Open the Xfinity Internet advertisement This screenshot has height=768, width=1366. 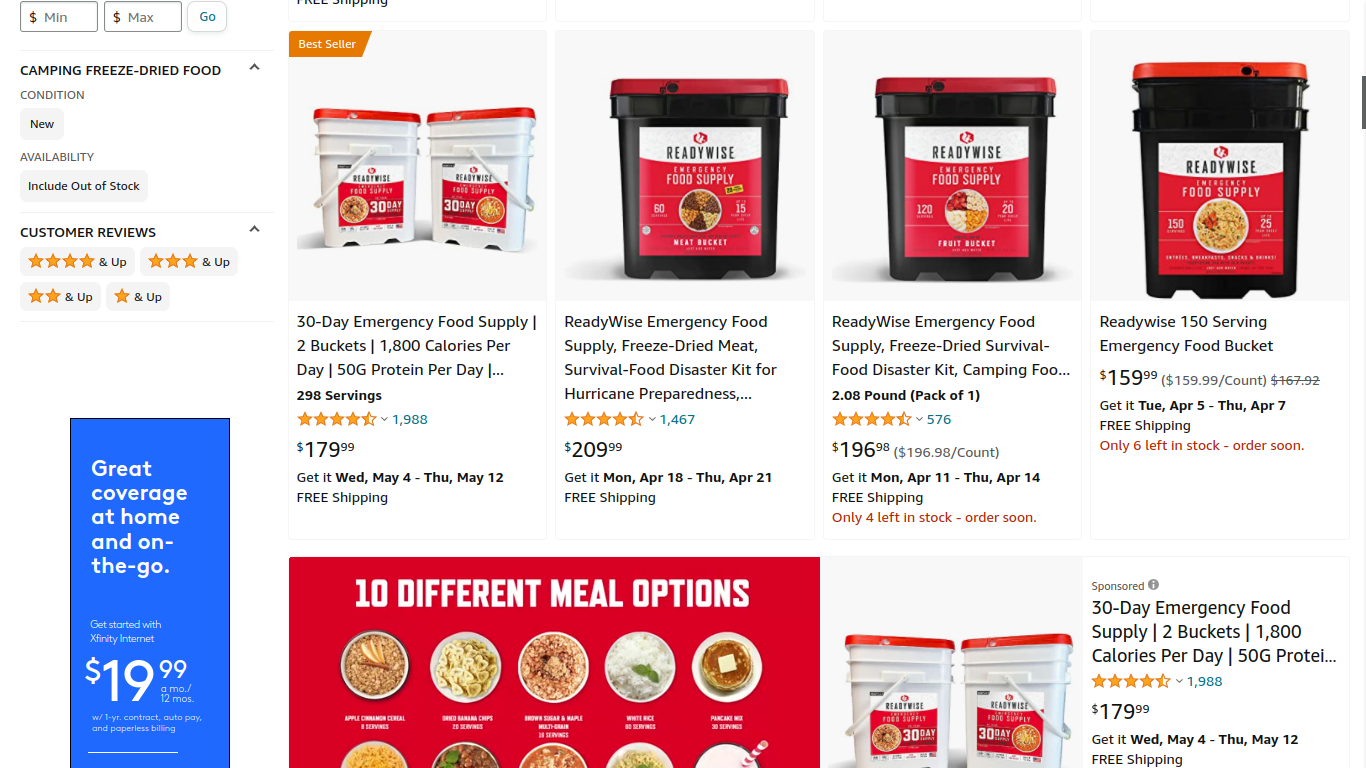[150, 593]
